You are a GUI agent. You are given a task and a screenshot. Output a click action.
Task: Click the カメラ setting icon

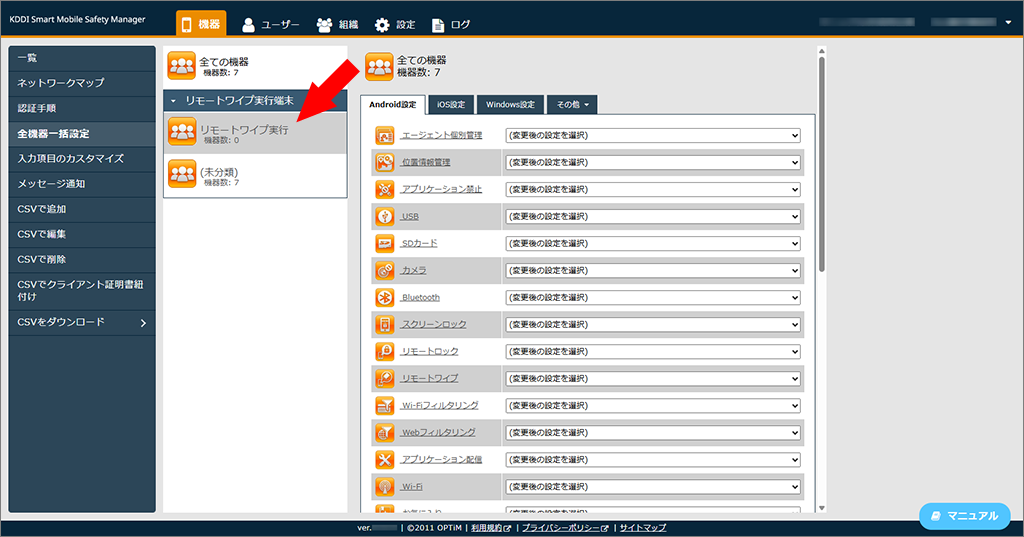pos(385,270)
